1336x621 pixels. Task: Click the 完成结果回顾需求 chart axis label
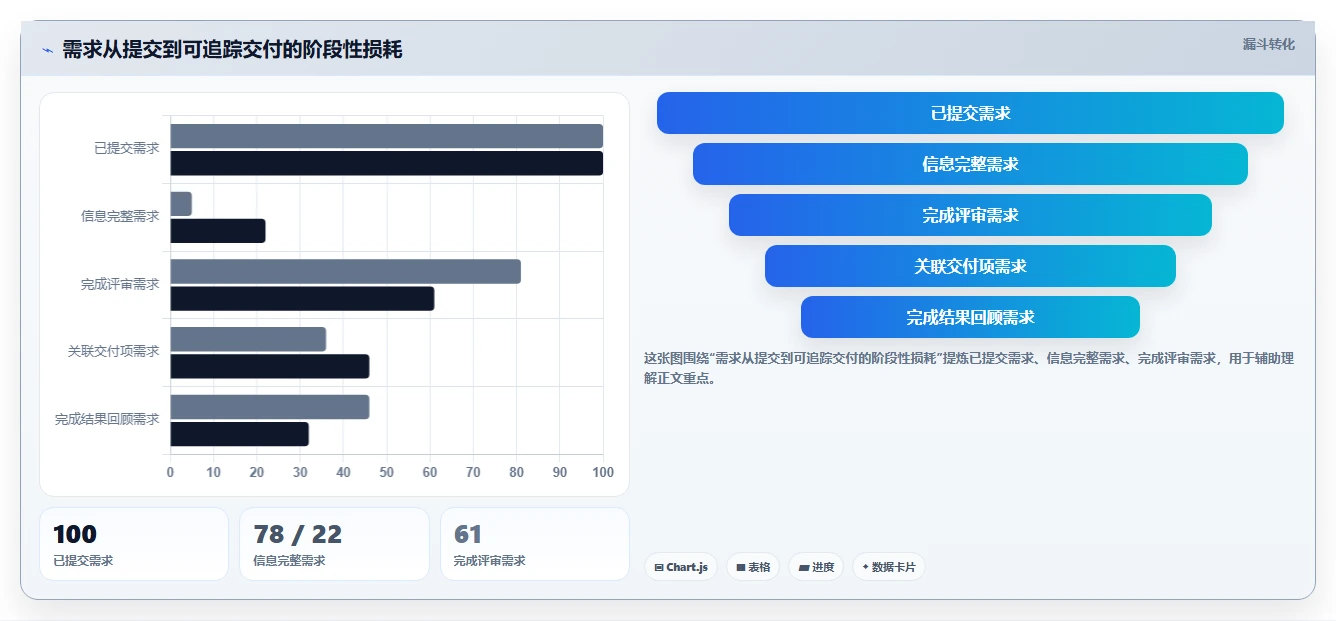coord(107,419)
